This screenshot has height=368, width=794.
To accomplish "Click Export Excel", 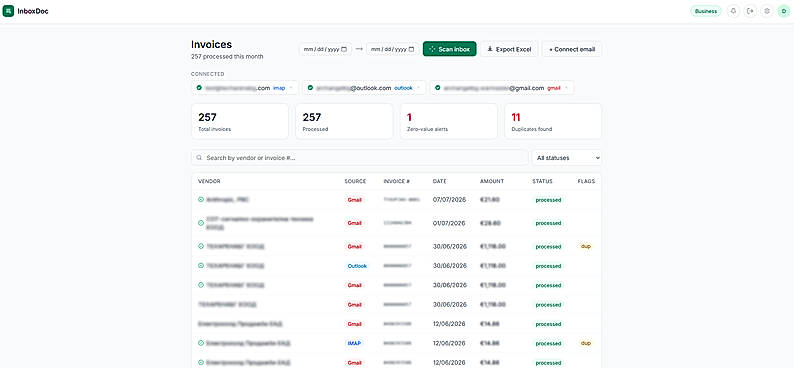I will point(509,49).
